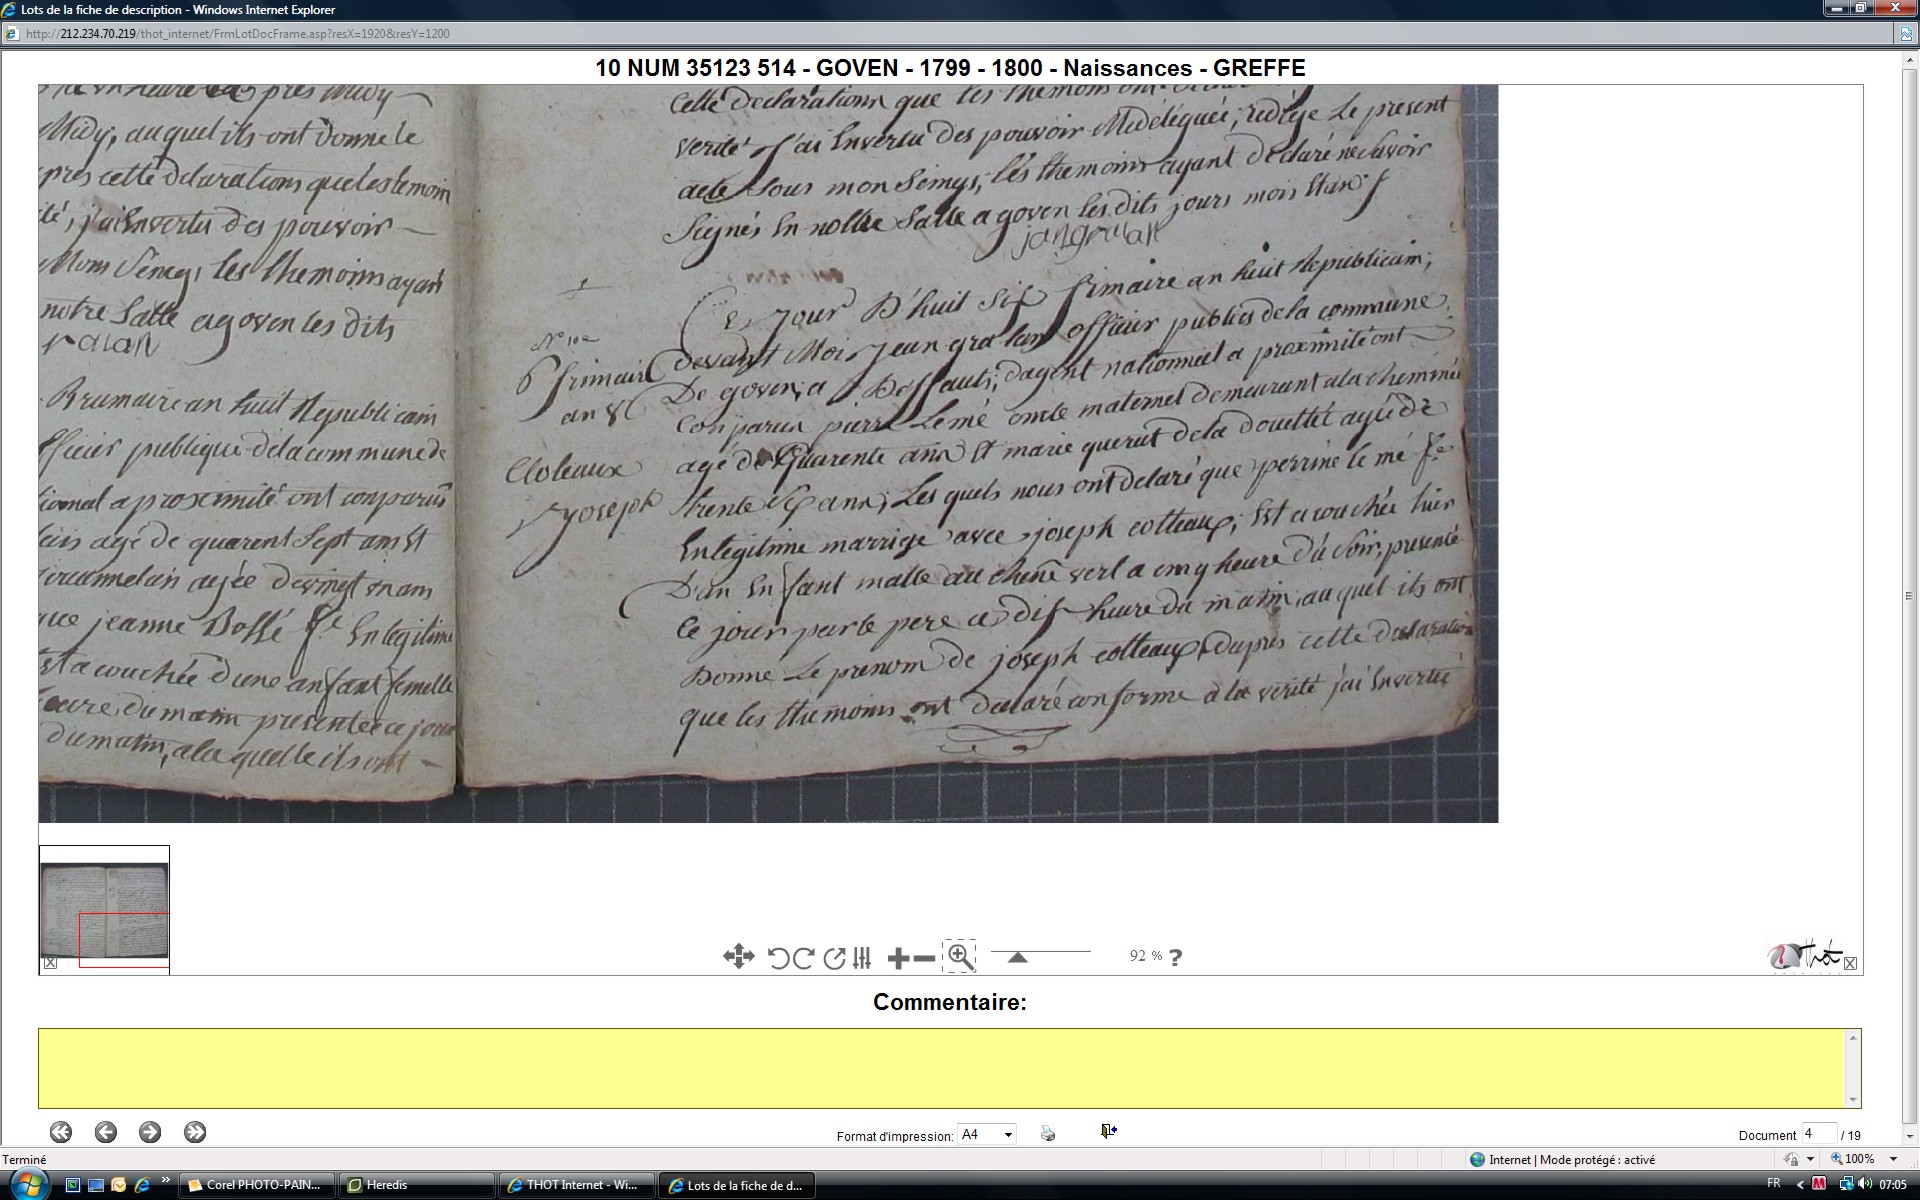Print the document with printer icon
The height and width of the screenshot is (1200, 1920).
tap(1047, 1133)
